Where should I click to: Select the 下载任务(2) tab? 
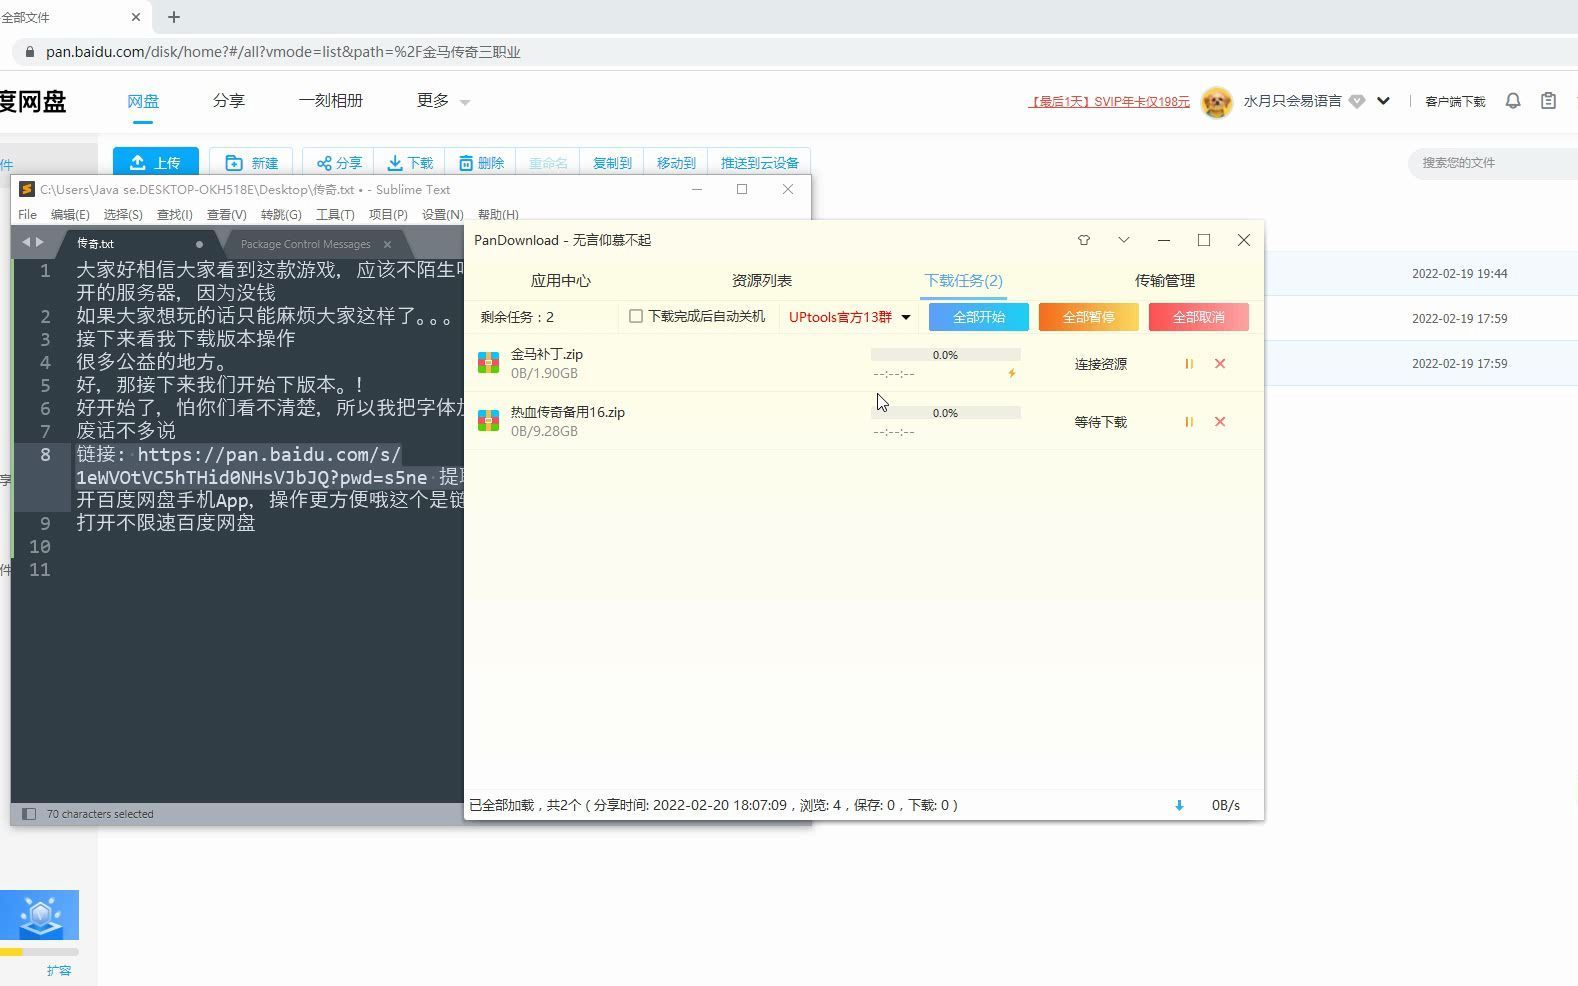click(x=963, y=281)
